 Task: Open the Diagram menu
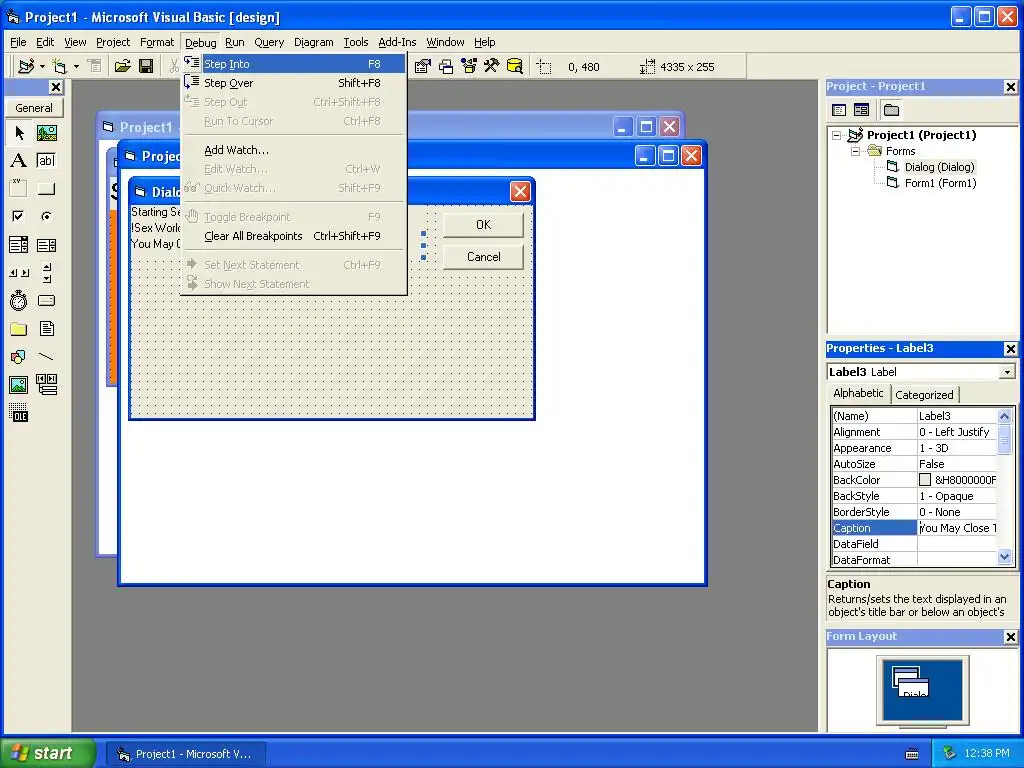click(313, 42)
